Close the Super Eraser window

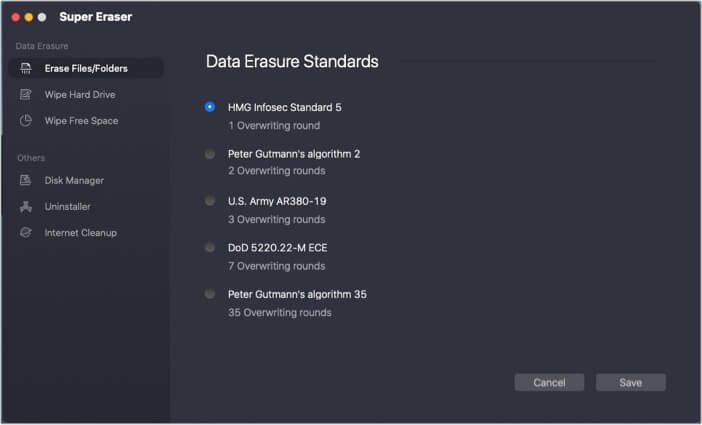[x=16, y=17]
